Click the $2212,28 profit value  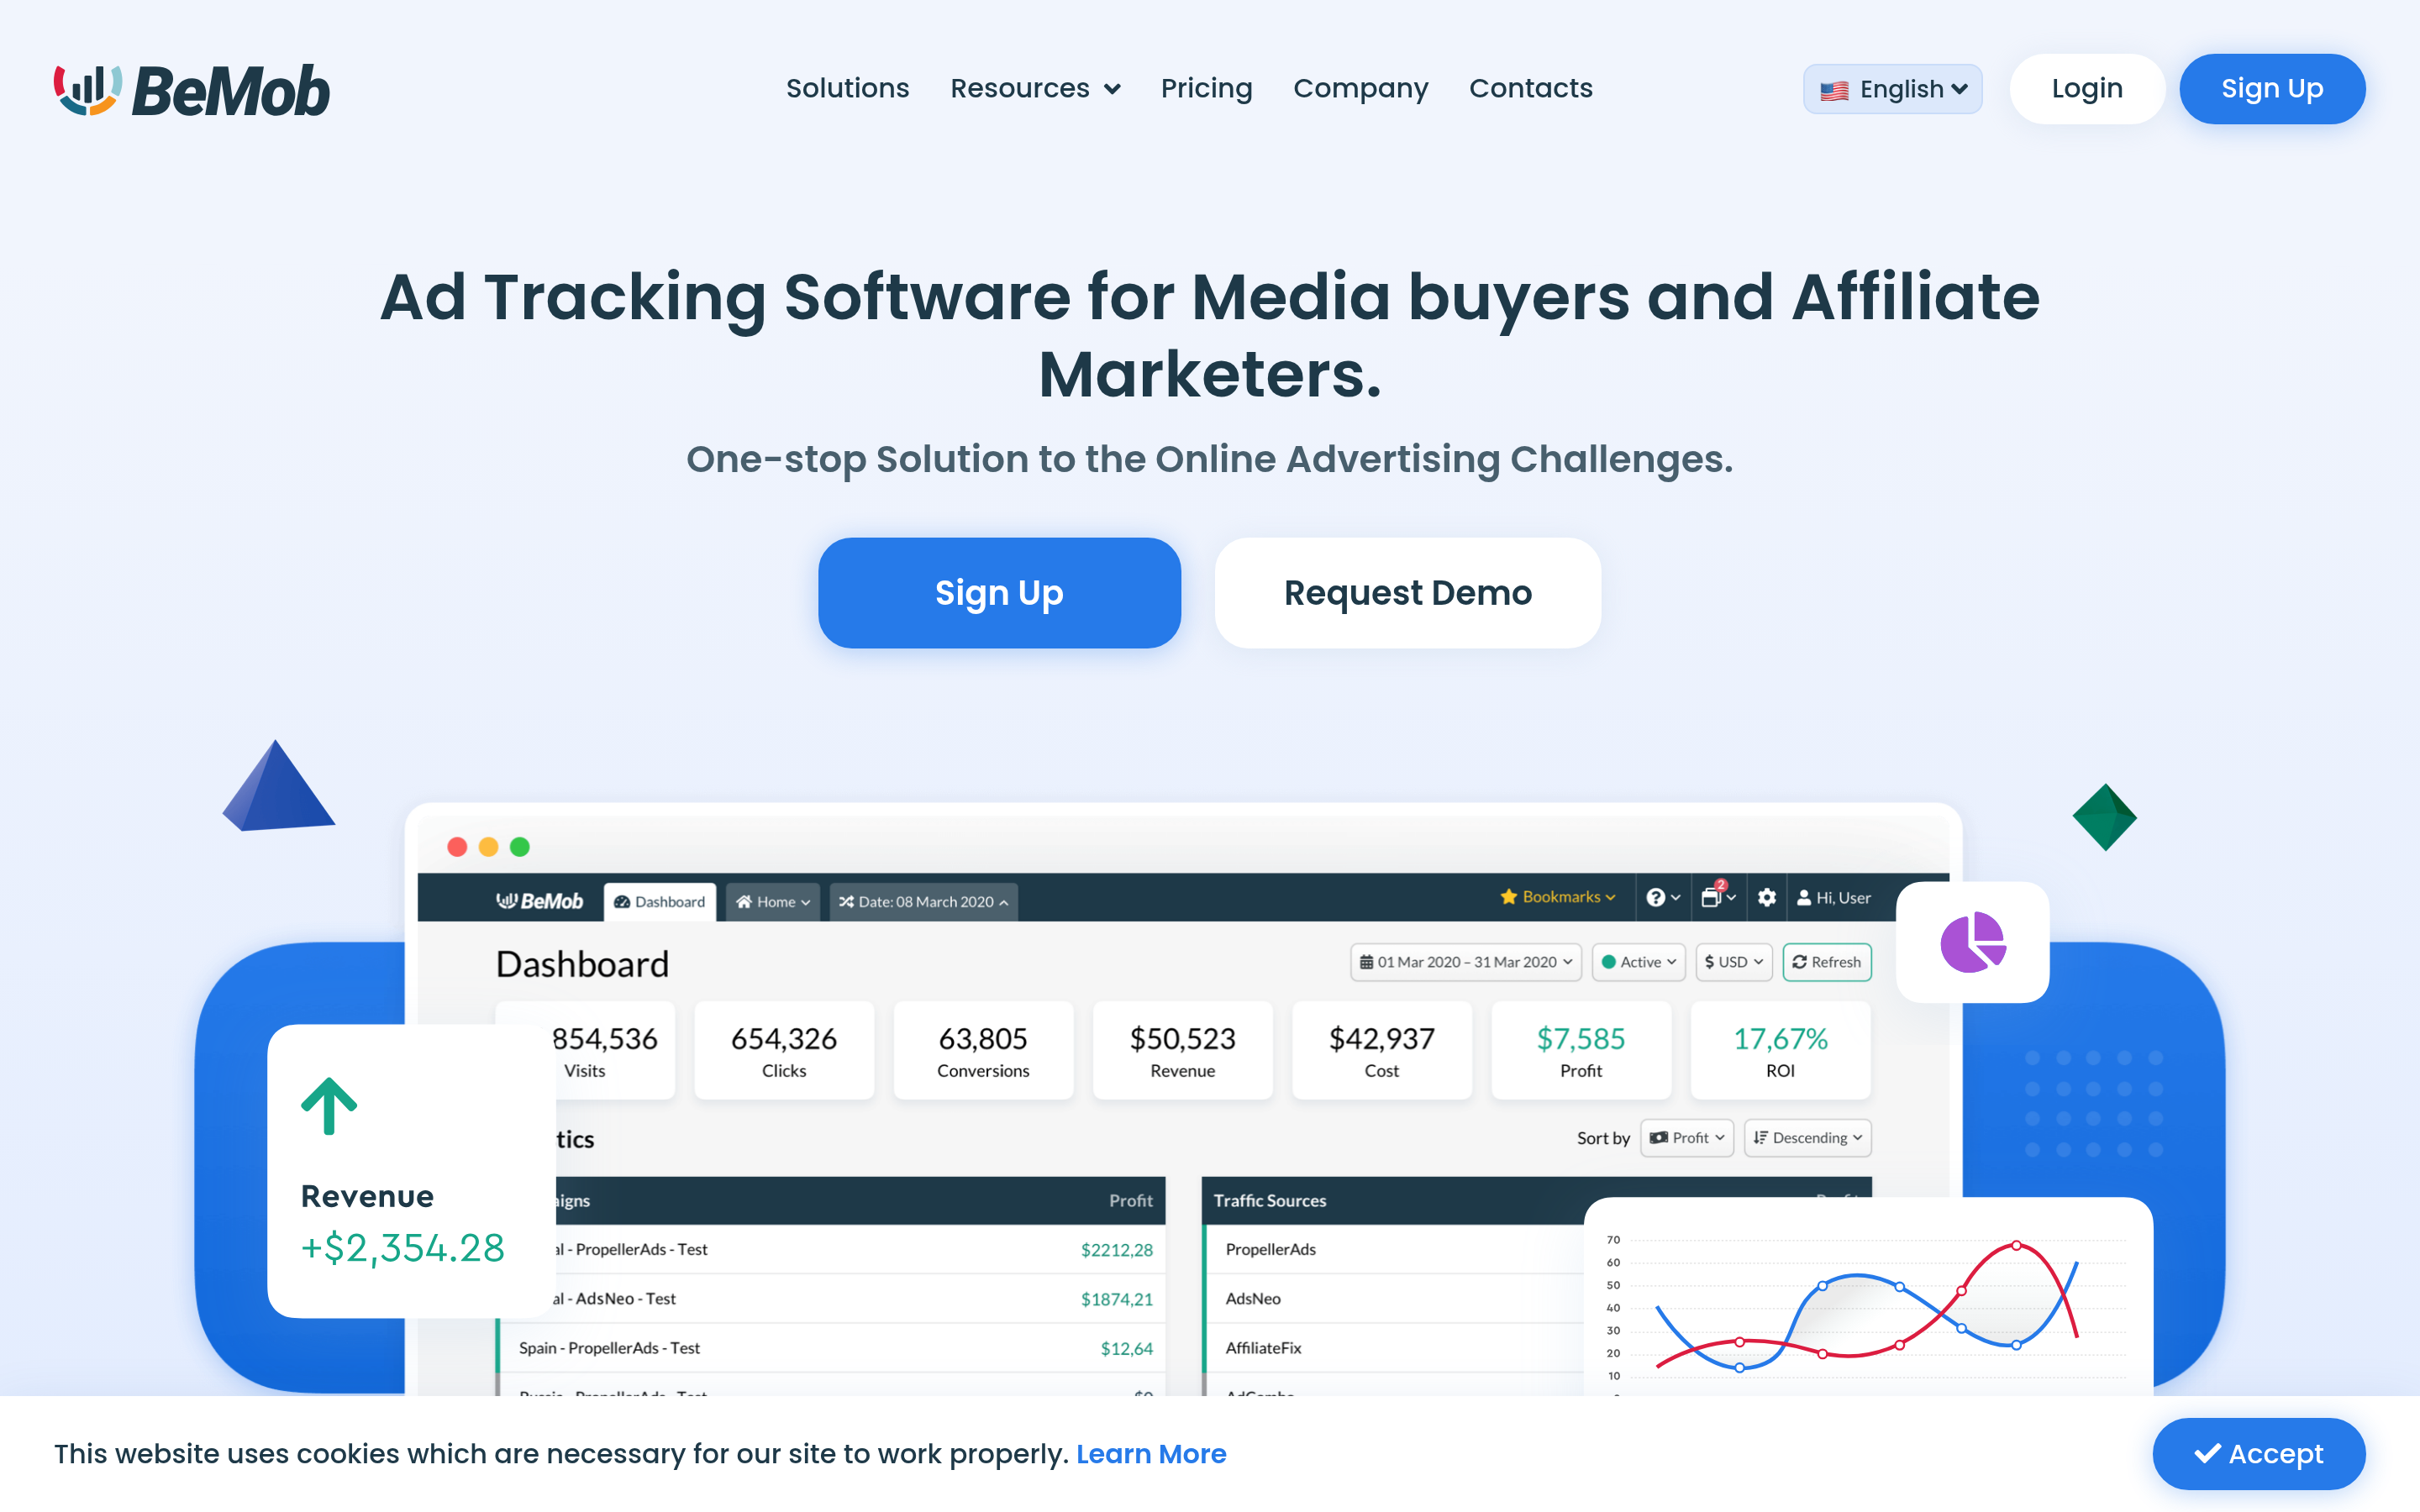(1116, 1250)
